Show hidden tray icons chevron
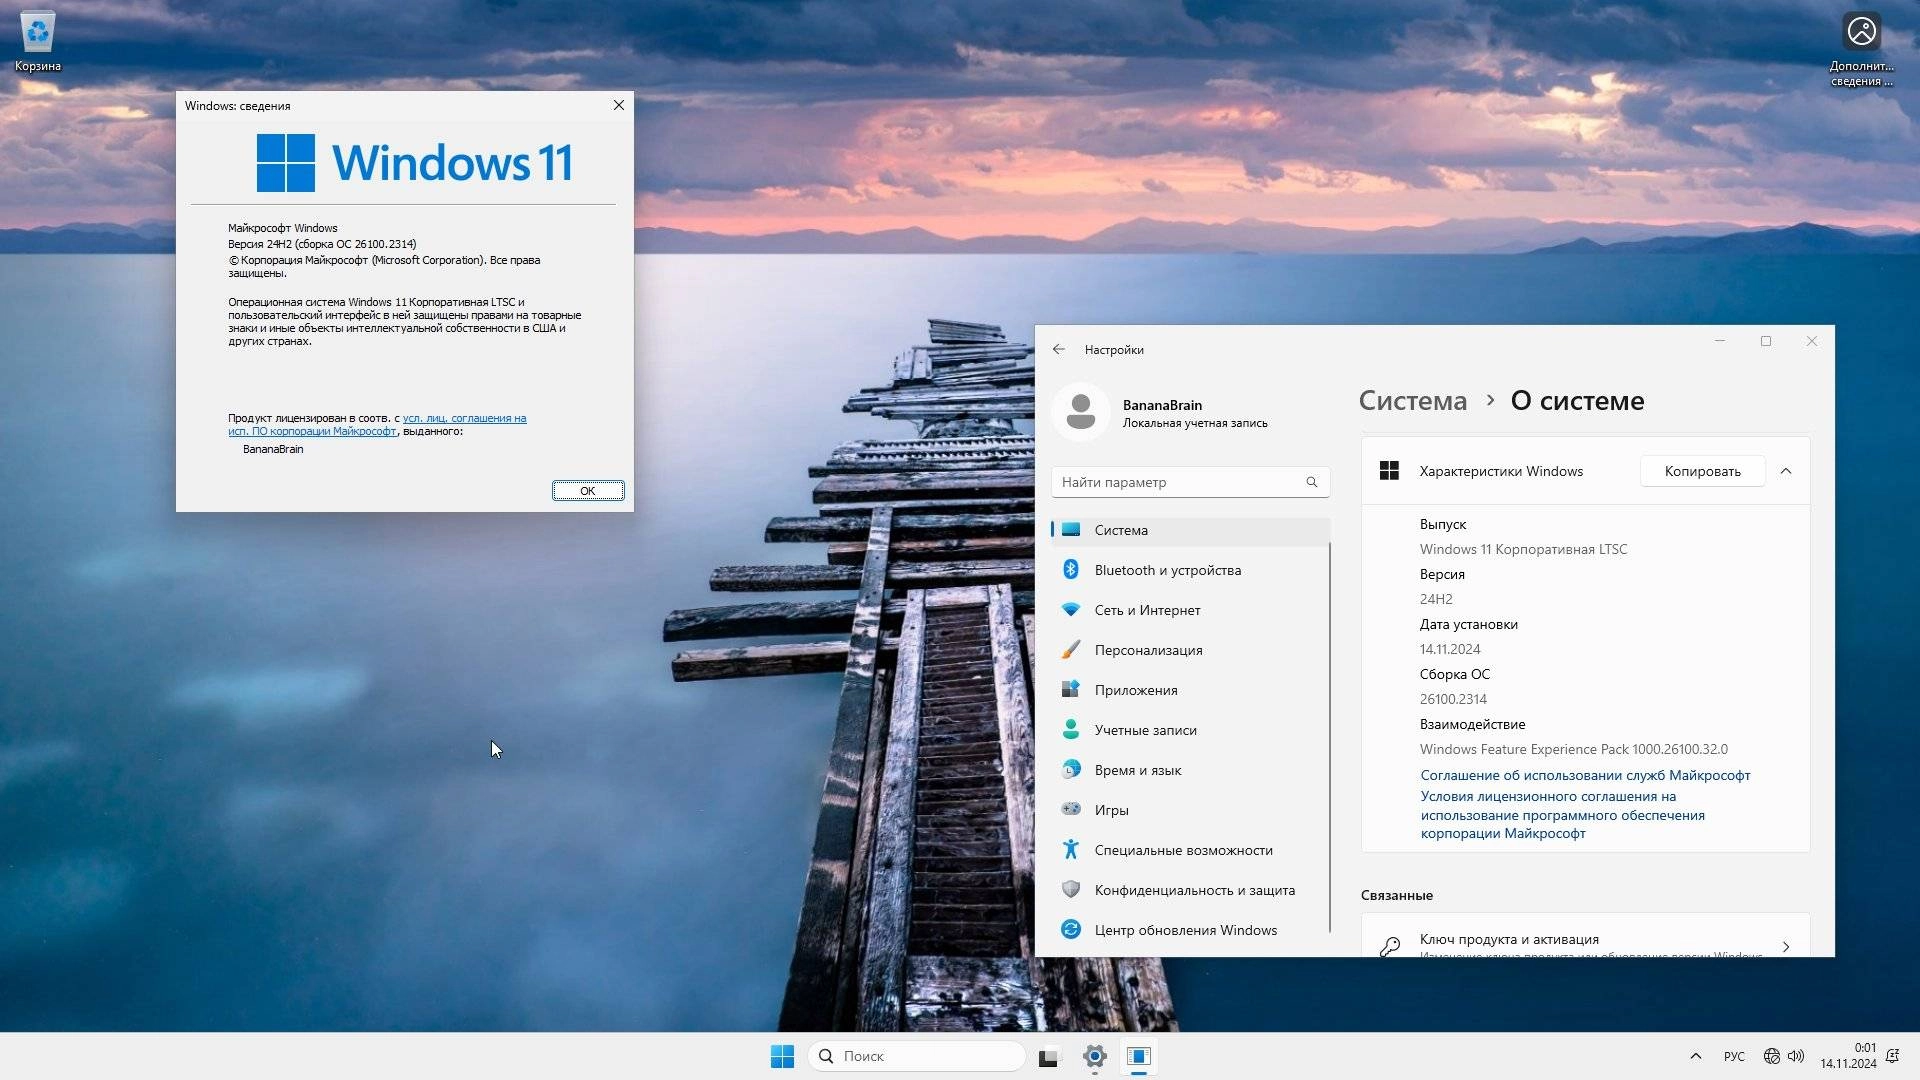1920x1080 pixels. 1695,1056
